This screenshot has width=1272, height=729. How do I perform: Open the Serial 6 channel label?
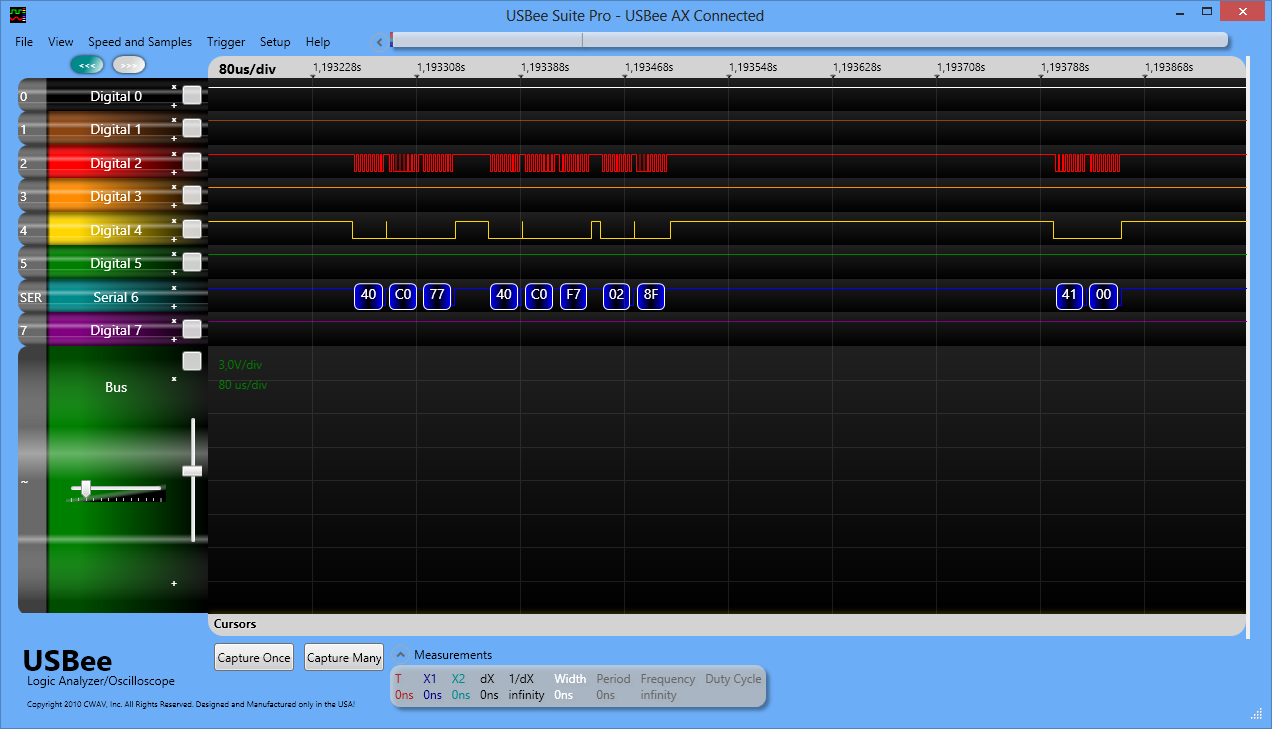116,297
